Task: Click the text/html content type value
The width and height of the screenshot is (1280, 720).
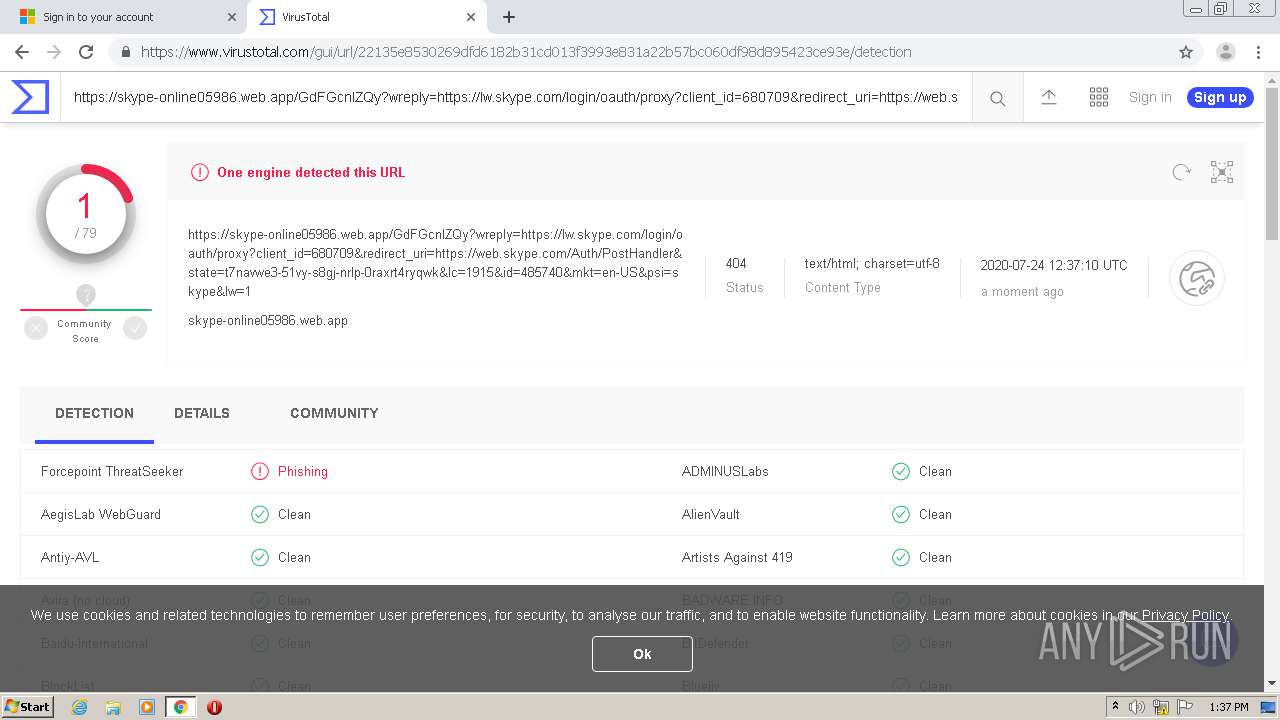Action: [872, 264]
